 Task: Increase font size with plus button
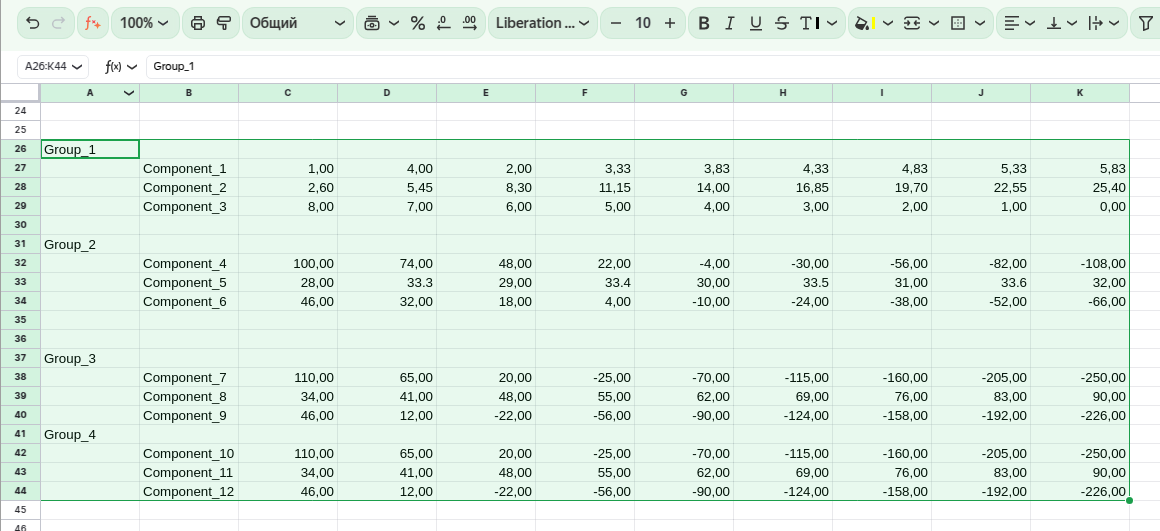[x=670, y=23]
